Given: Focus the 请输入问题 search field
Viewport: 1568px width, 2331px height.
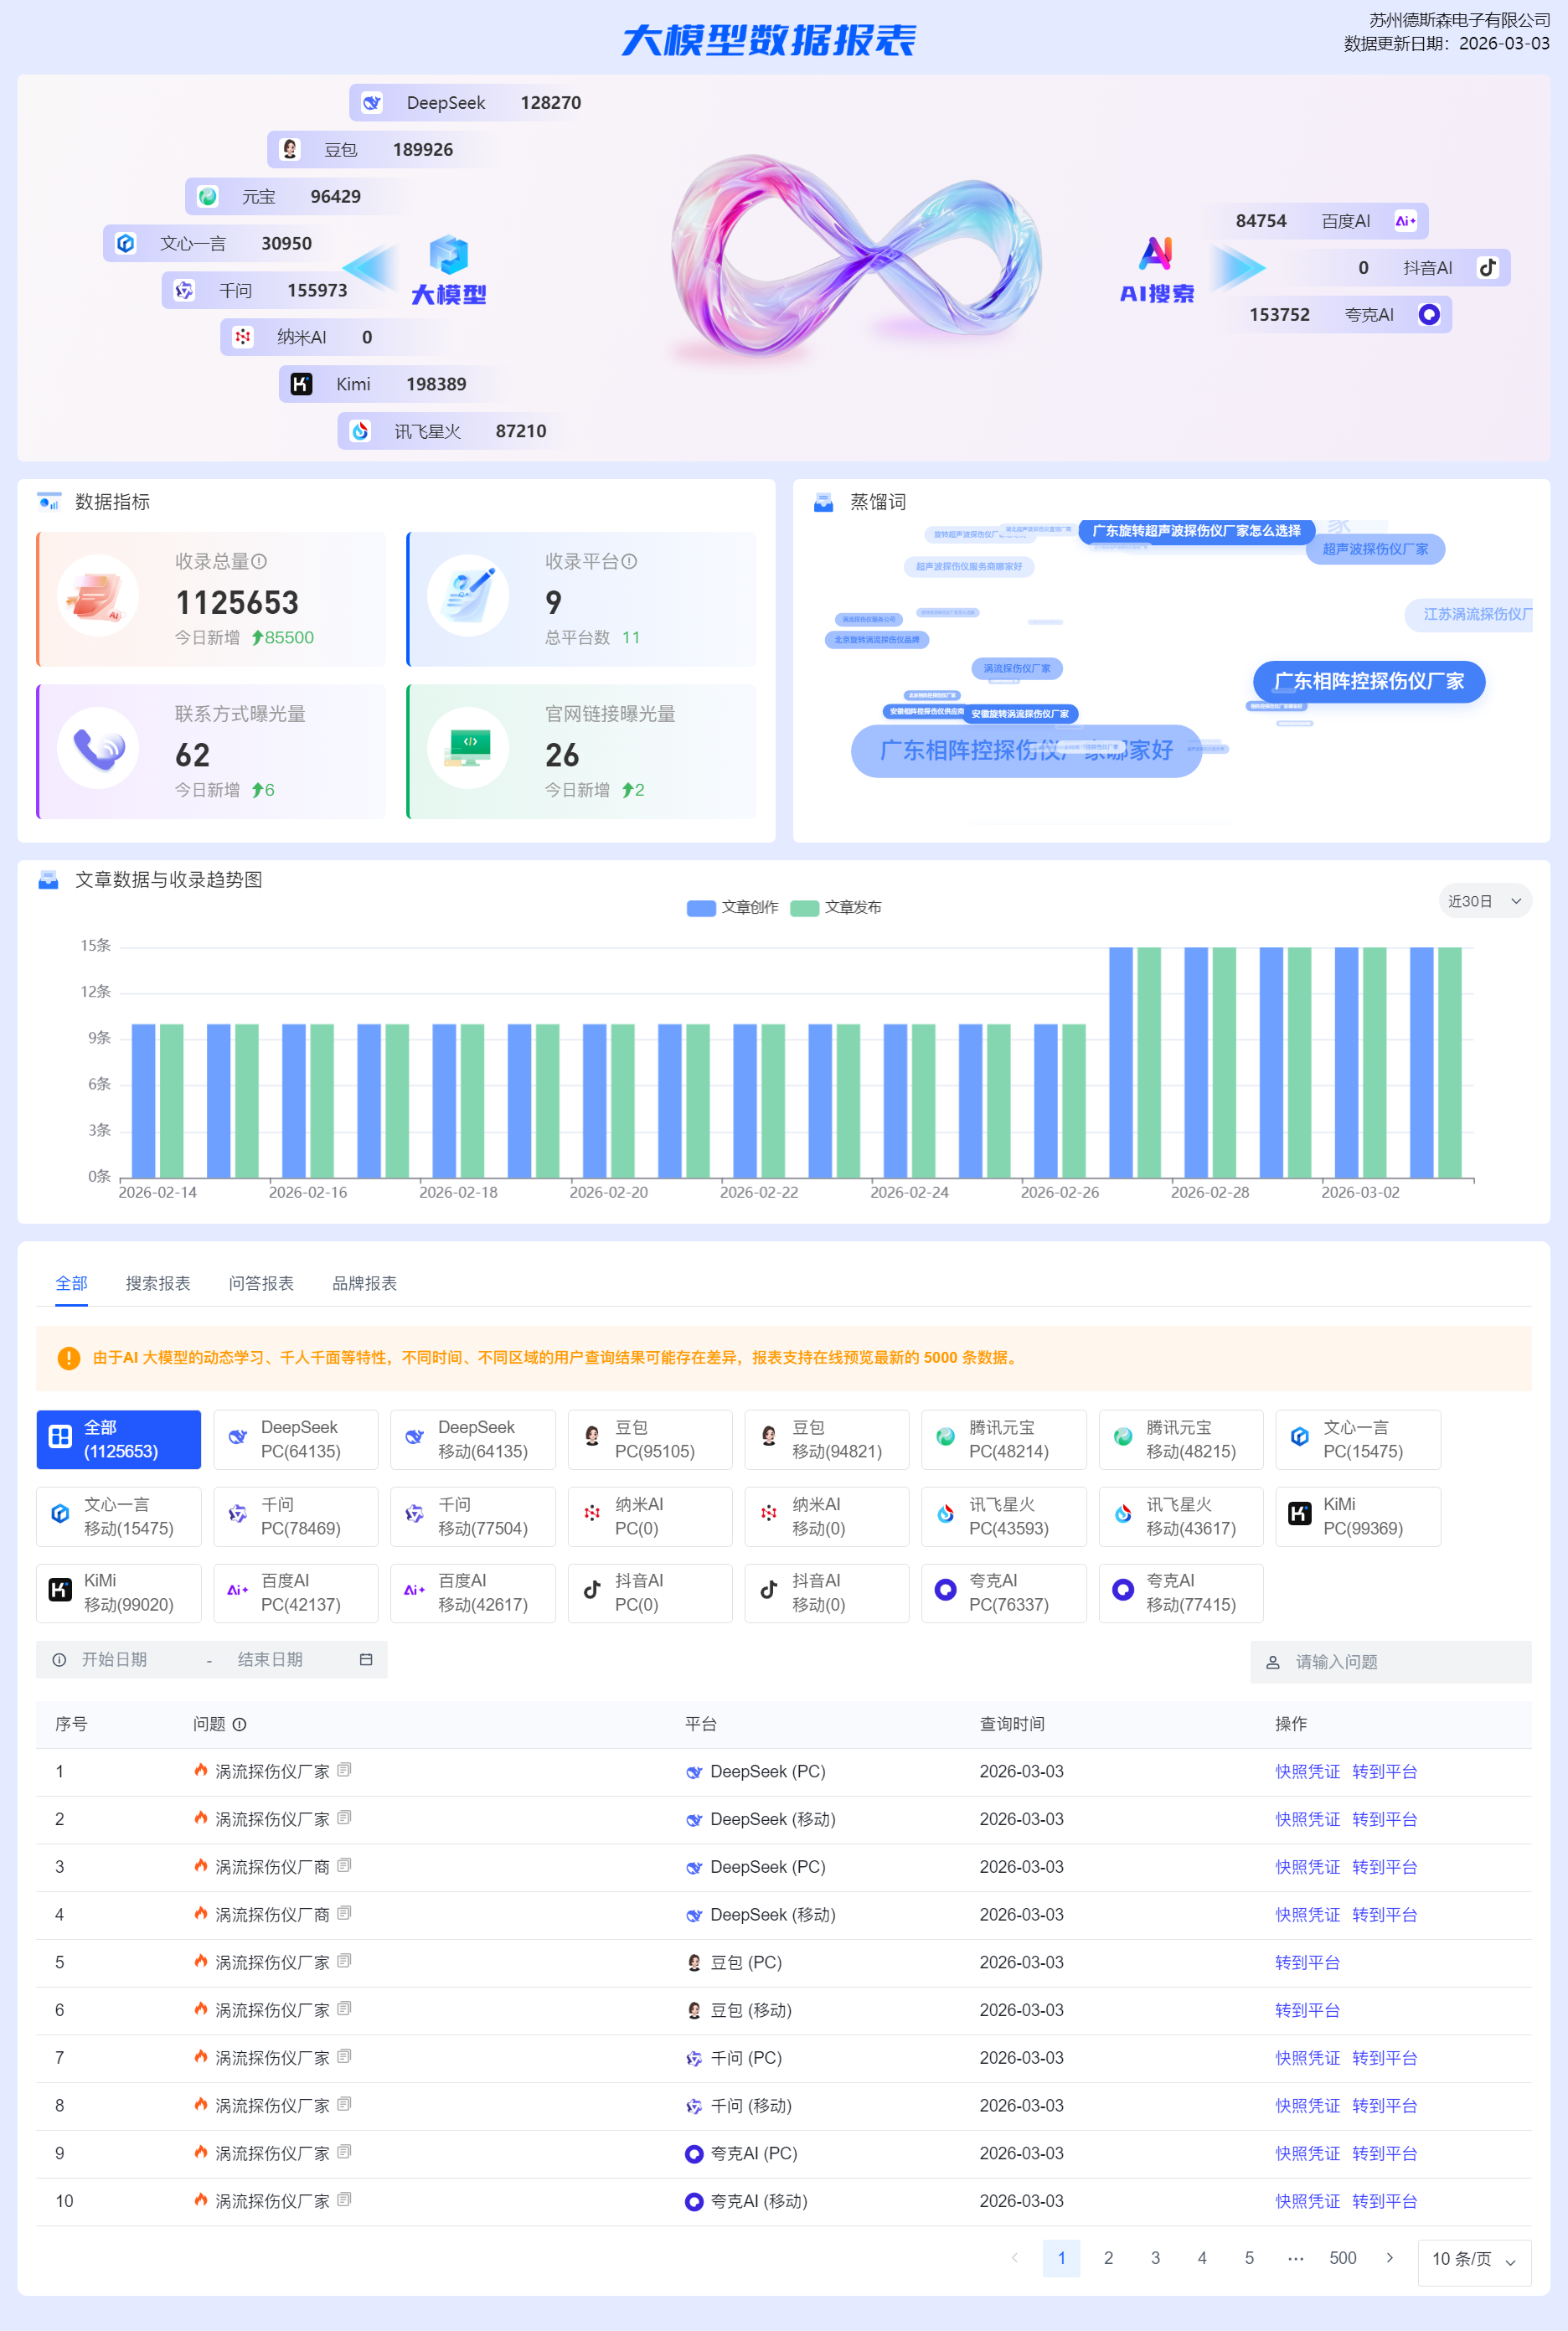Looking at the screenshot, I should (1390, 1662).
